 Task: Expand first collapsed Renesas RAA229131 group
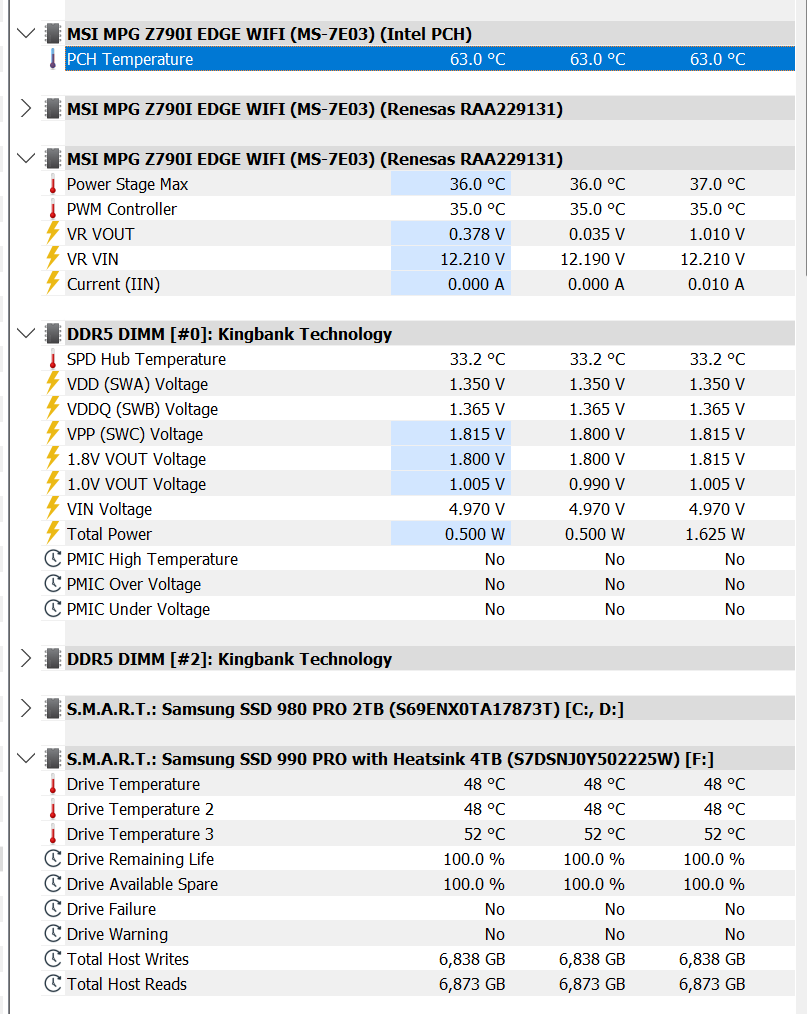click(26, 109)
